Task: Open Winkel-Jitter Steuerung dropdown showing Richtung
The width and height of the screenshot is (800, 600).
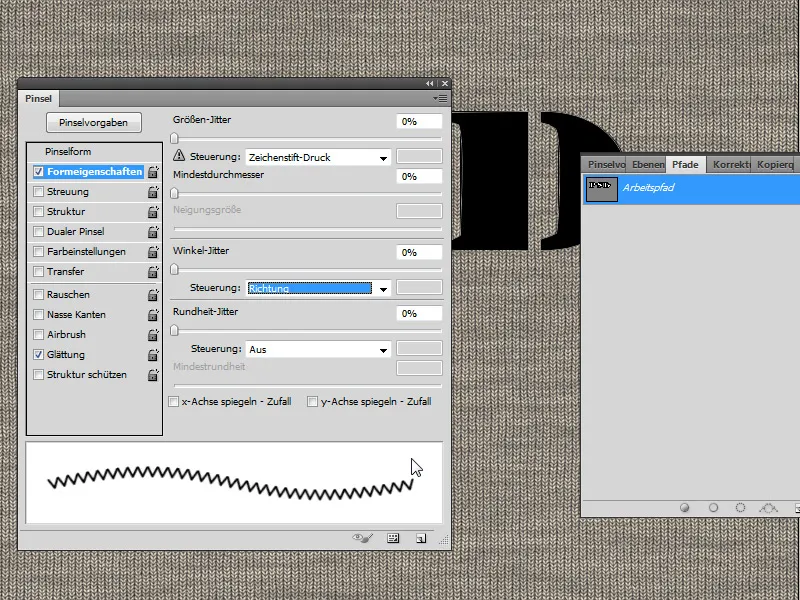Action: click(x=318, y=288)
